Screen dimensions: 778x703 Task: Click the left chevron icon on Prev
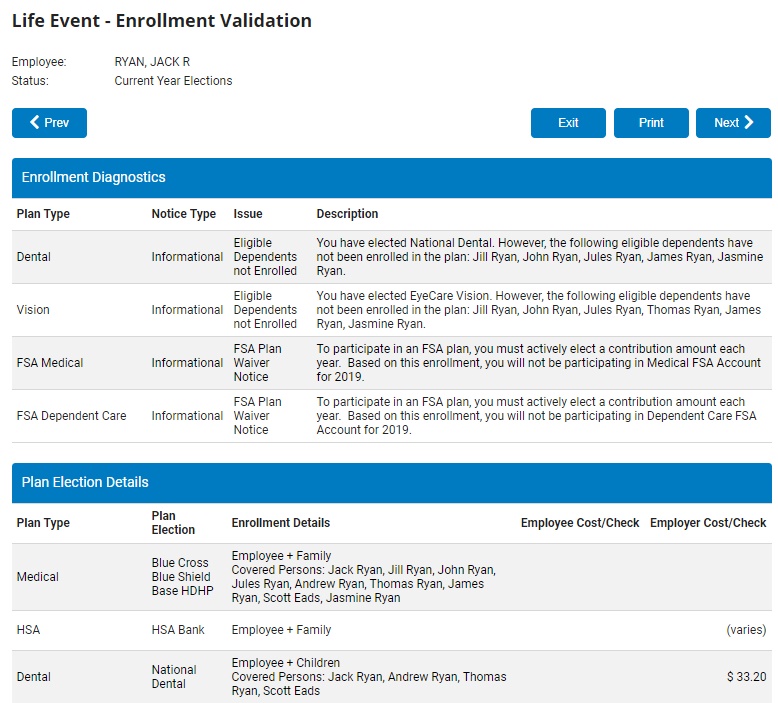(35, 123)
